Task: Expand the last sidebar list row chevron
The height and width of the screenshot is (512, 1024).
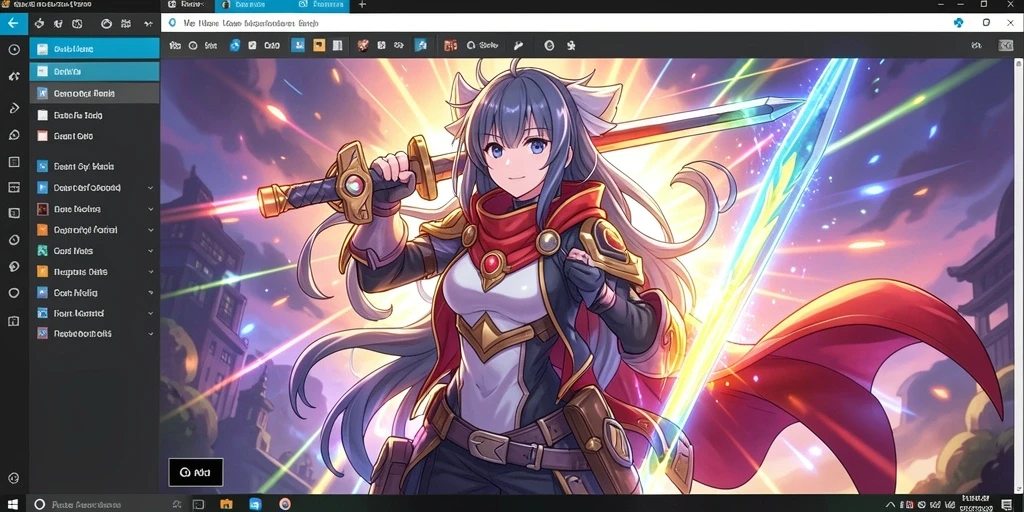Action: click(150, 334)
